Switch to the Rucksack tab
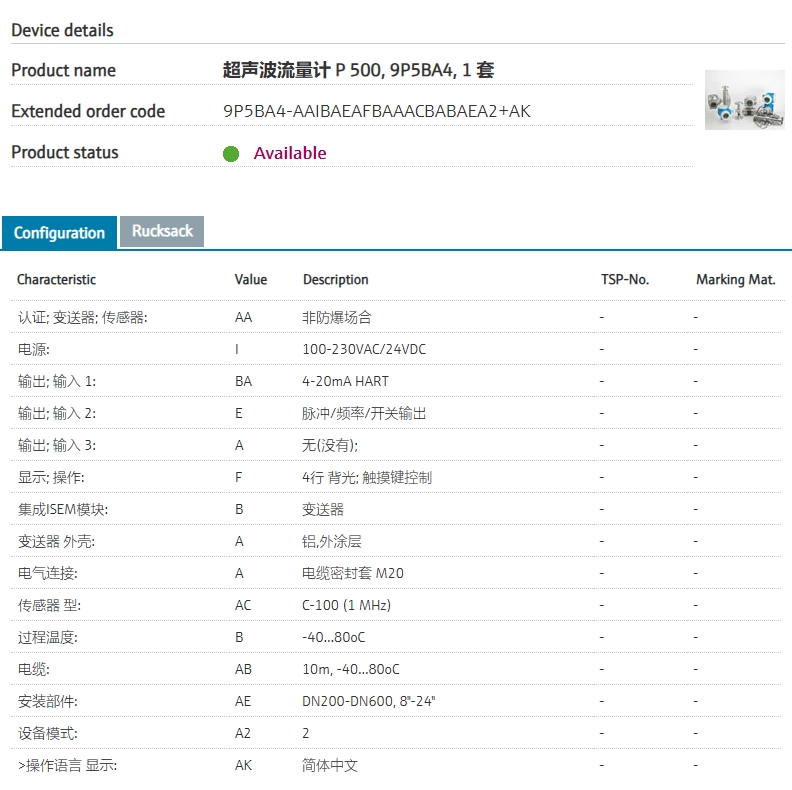Image resolution: width=792 pixels, height=790 pixels. point(162,231)
